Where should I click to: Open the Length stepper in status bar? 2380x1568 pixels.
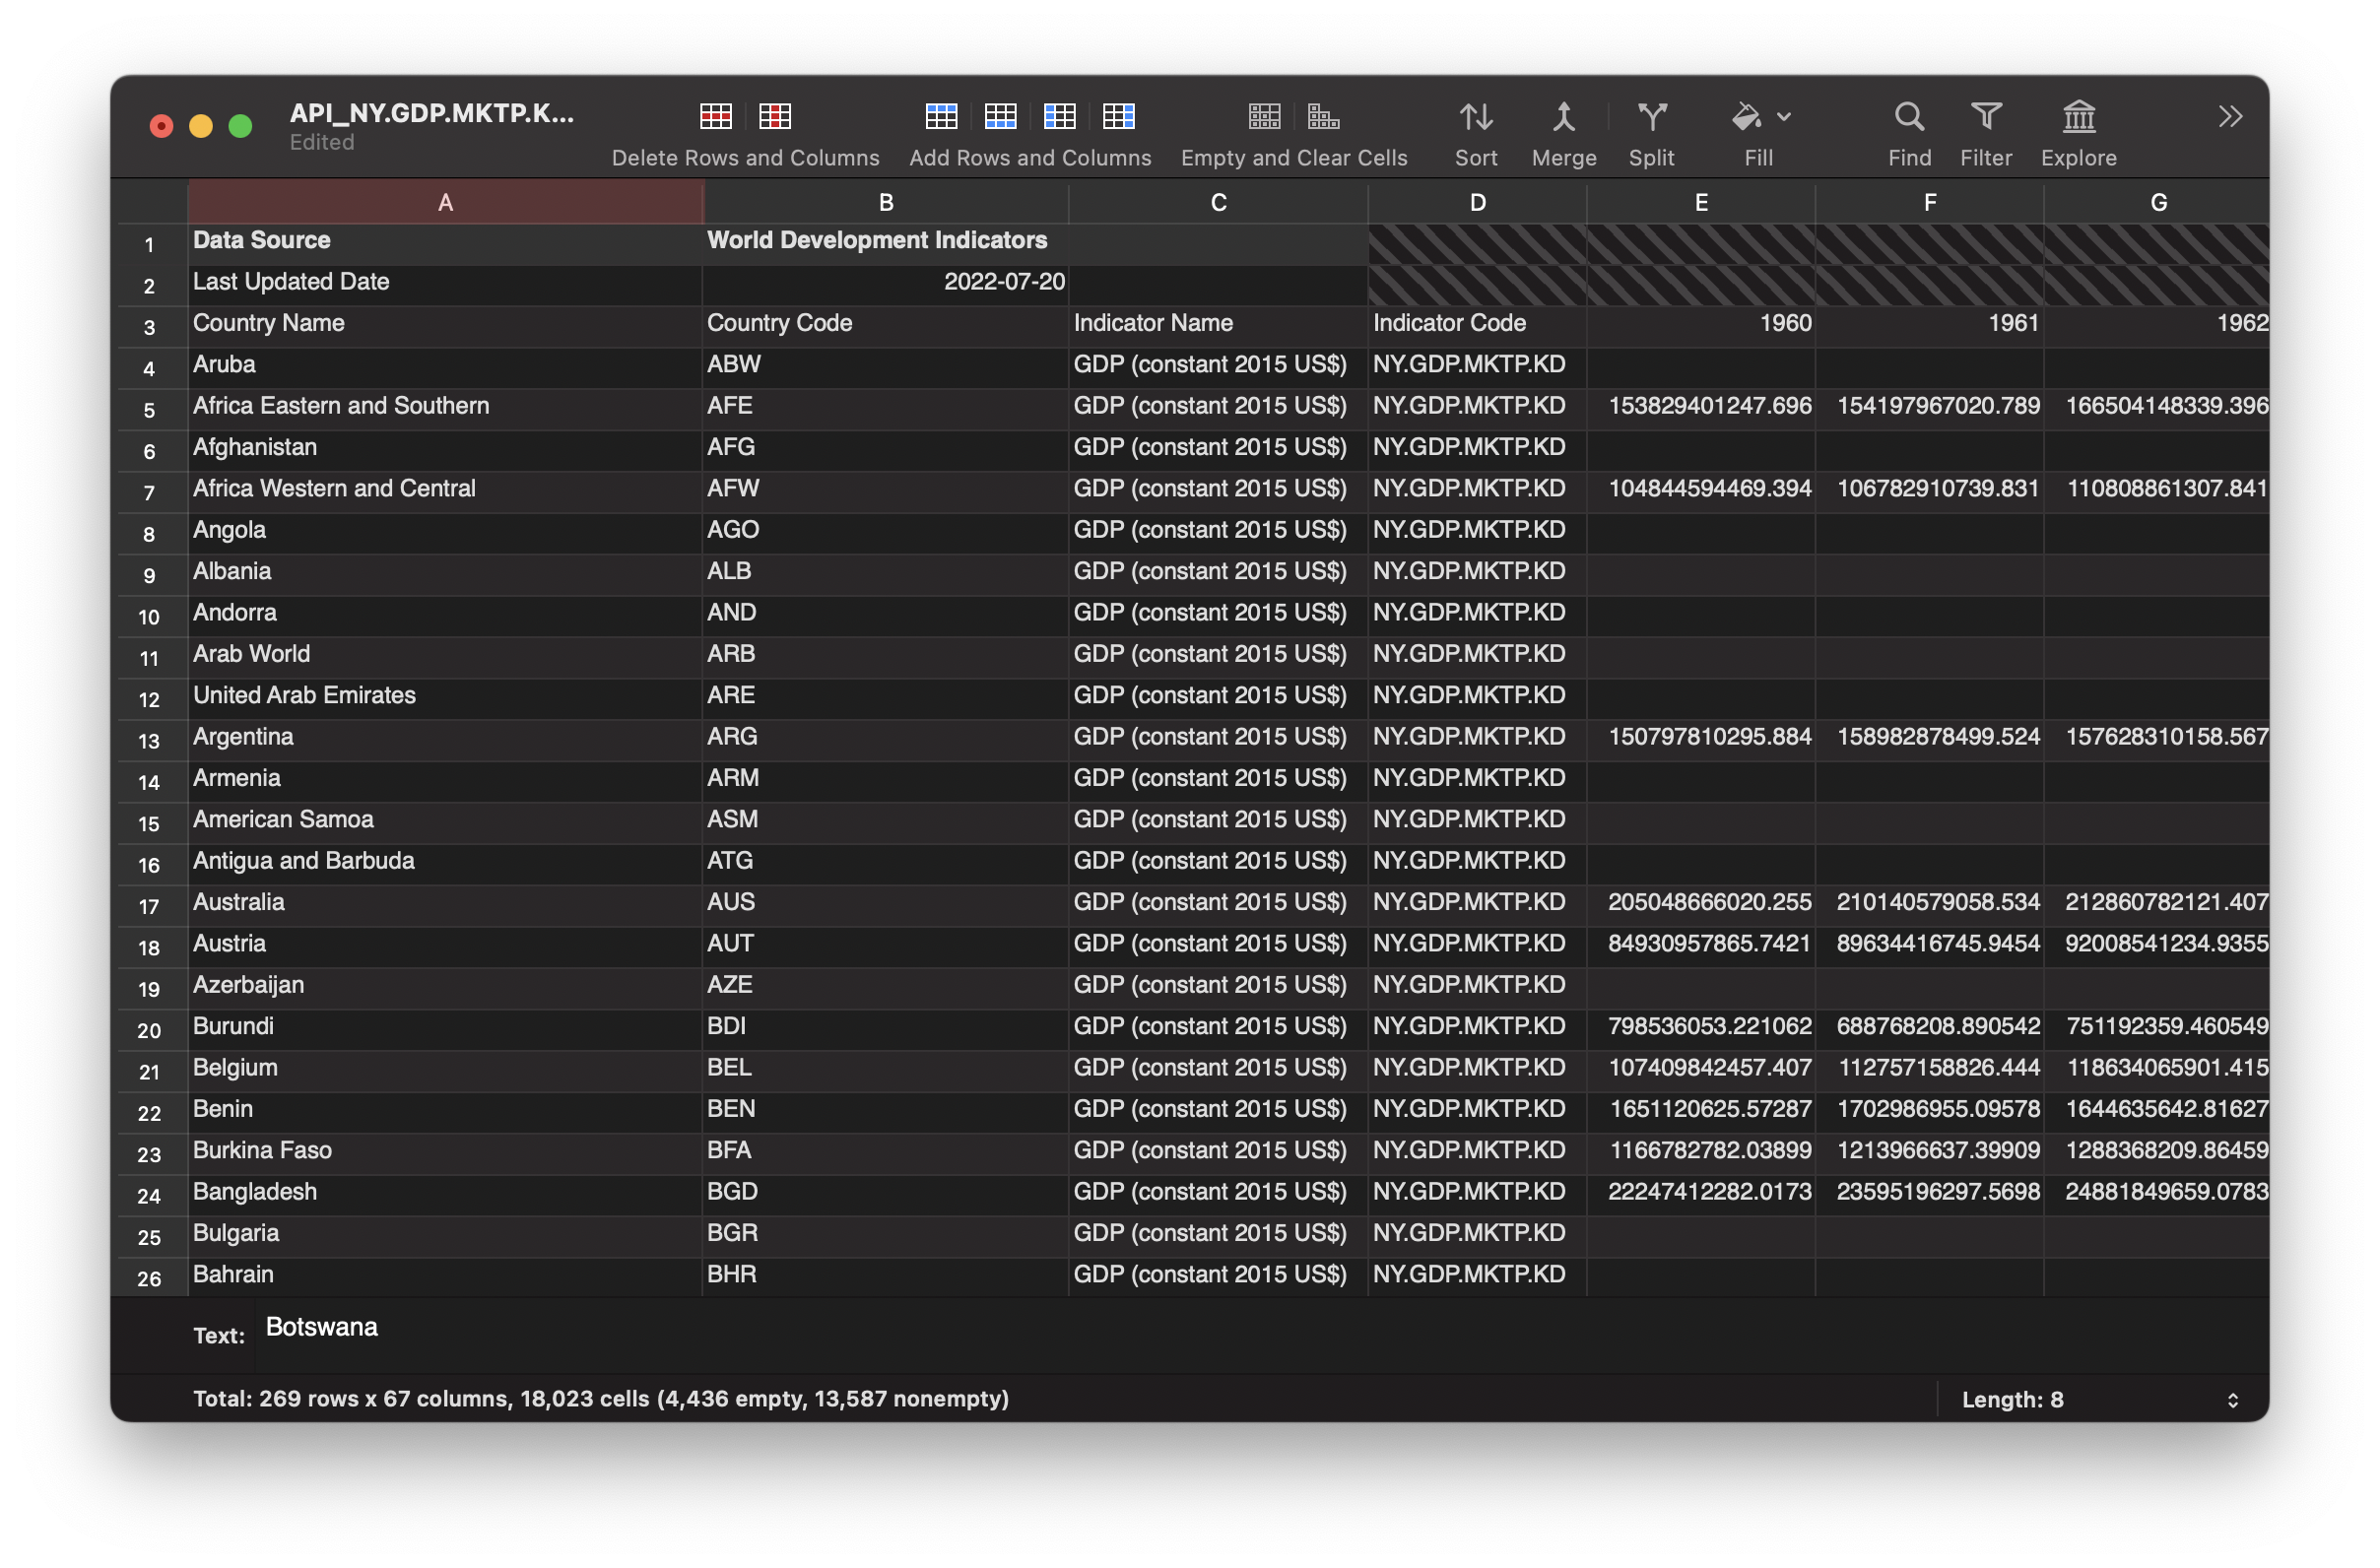click(2232, 1400)
